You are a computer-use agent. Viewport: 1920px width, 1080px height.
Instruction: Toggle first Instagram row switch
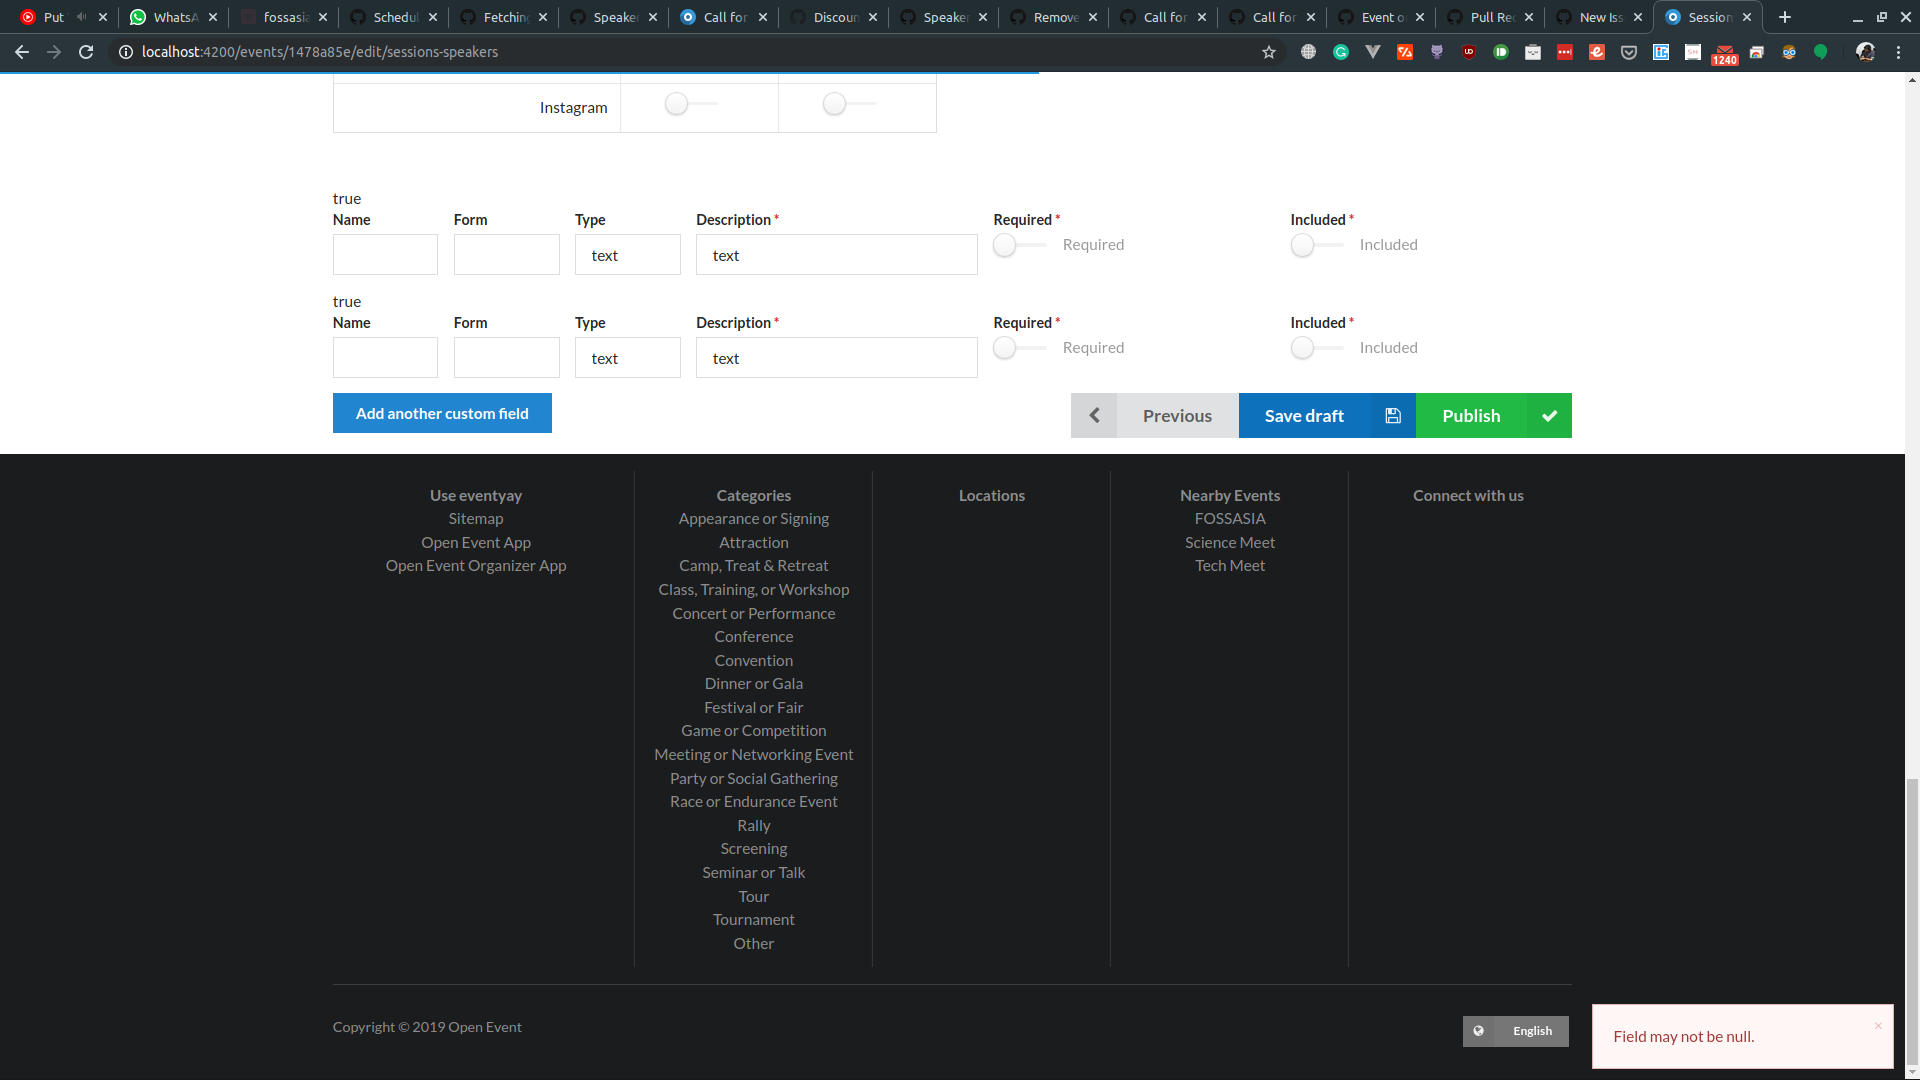[689, 104]
